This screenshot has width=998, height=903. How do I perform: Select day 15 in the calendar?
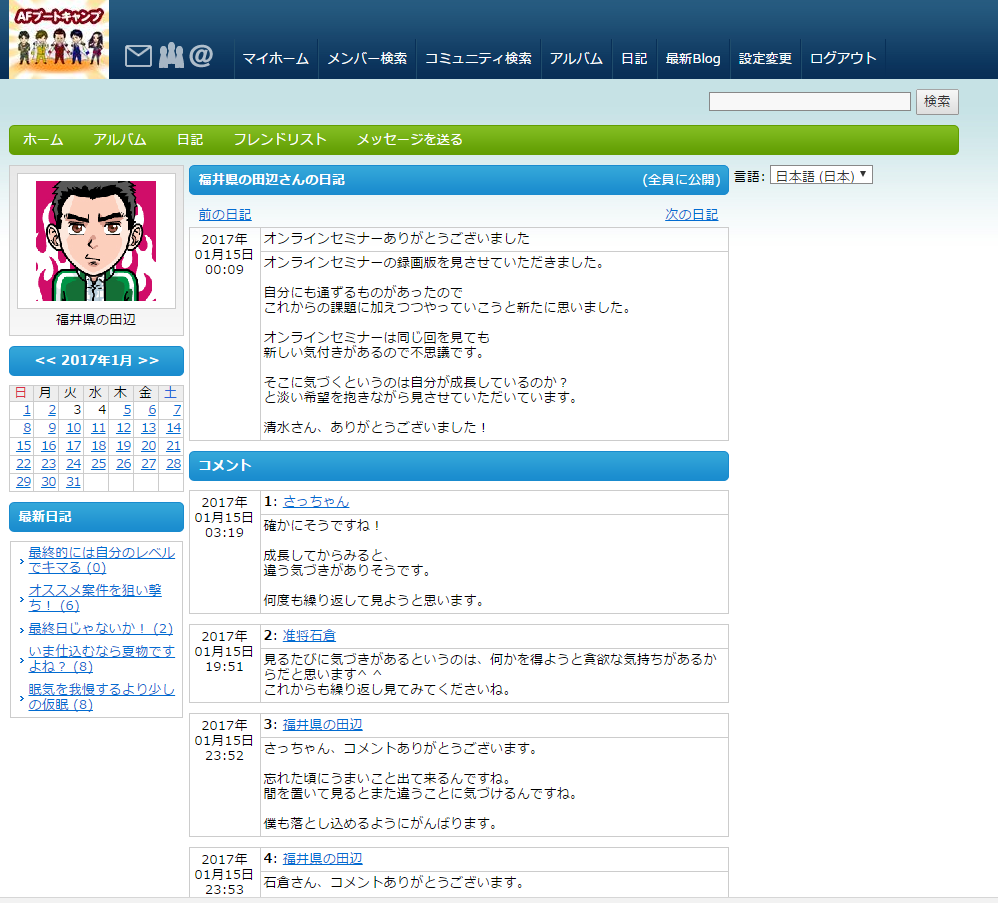(x=23, y=446)
